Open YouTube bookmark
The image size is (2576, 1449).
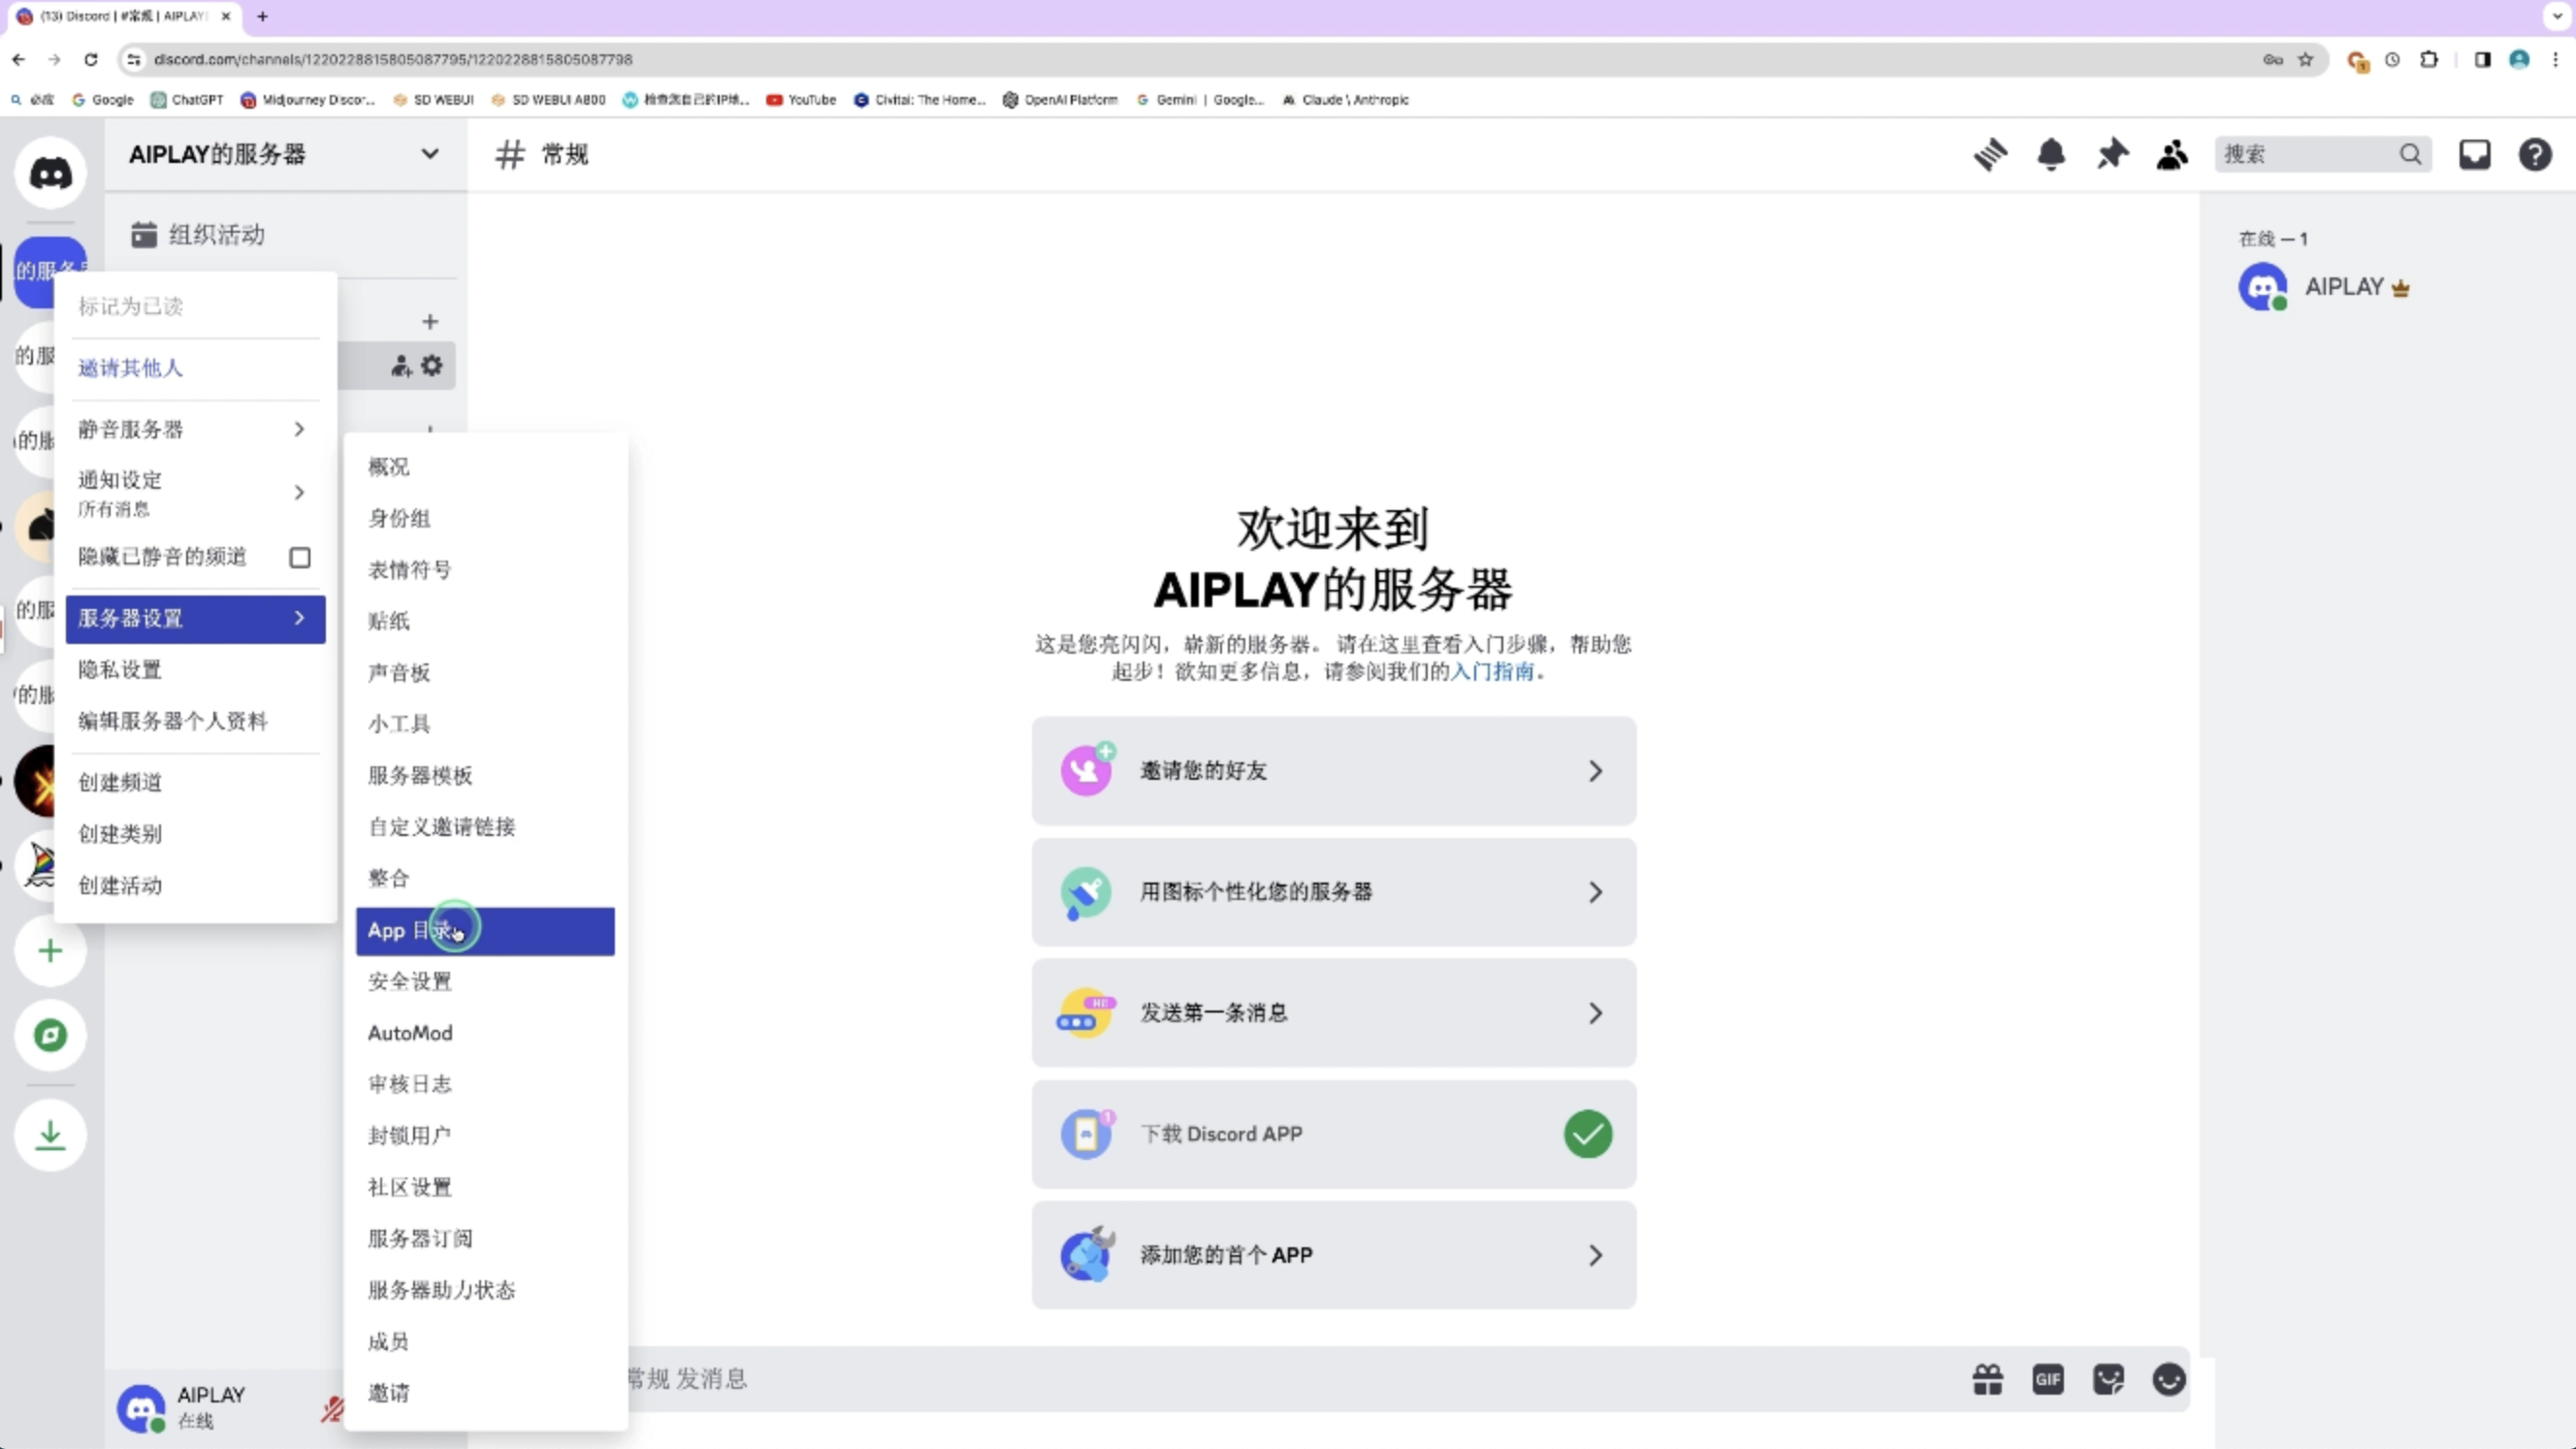pos(801,99)
